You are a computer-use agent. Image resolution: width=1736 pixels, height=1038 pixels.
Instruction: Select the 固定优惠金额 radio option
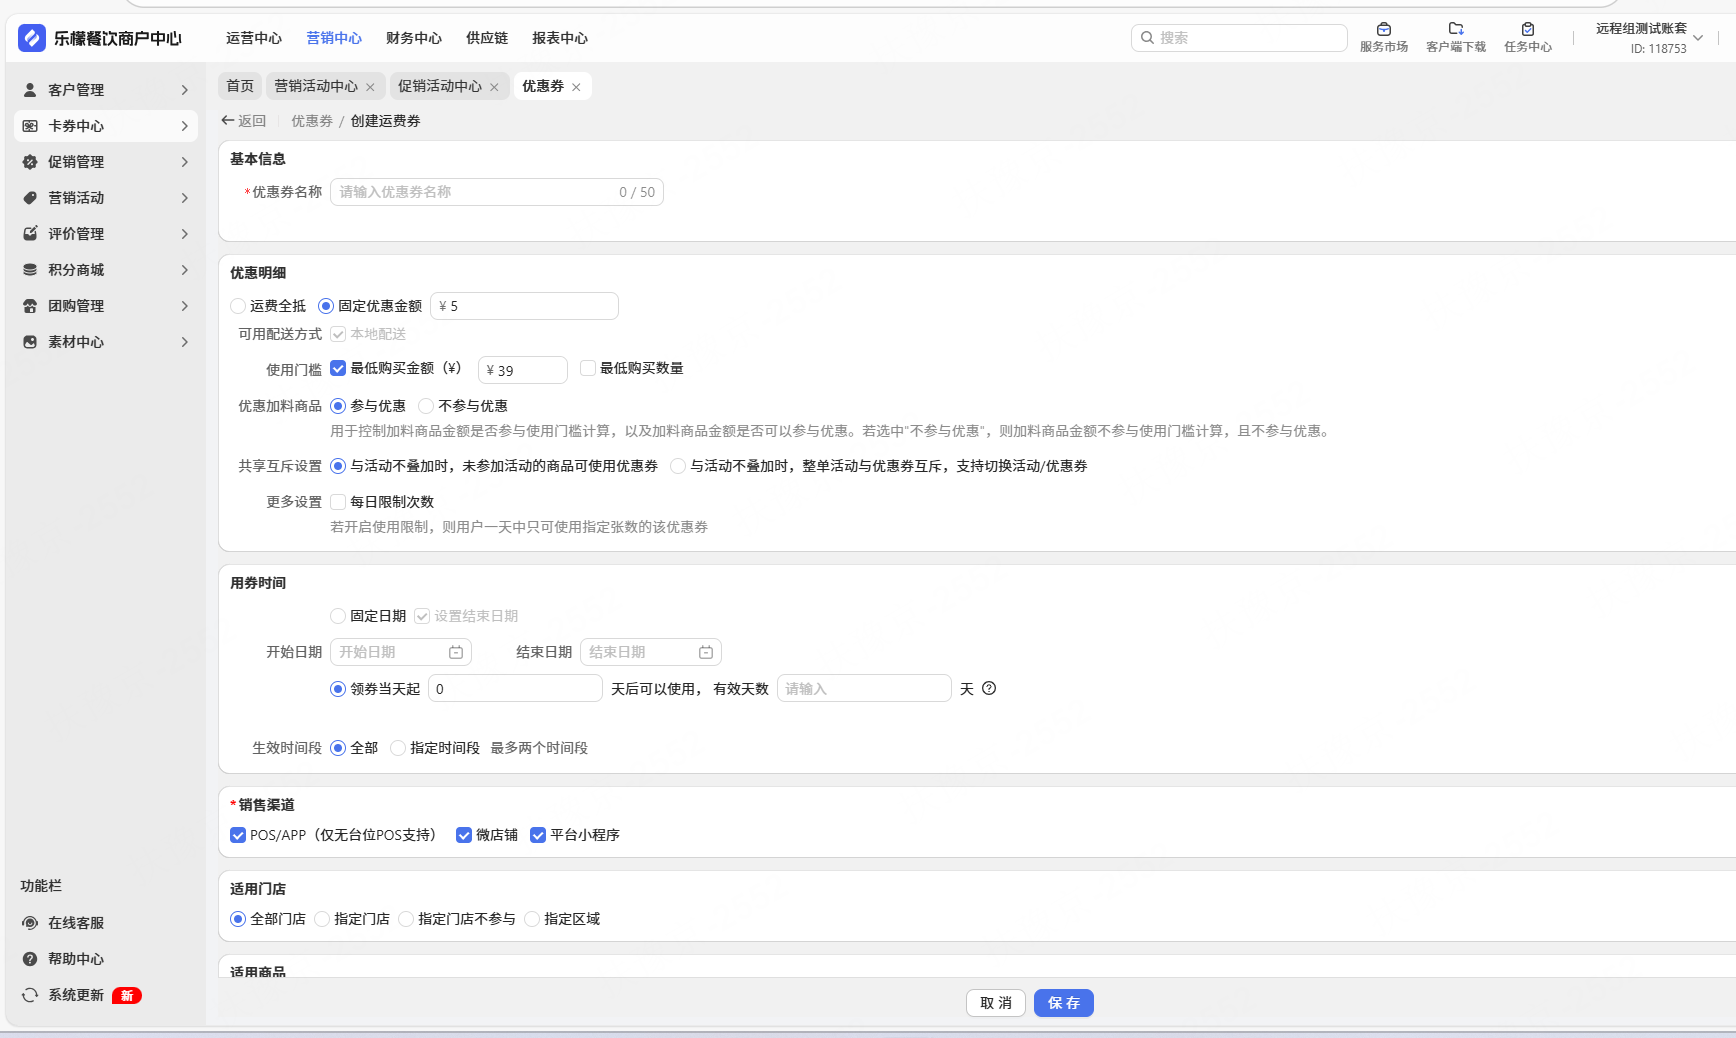click(x=326, y=306)
